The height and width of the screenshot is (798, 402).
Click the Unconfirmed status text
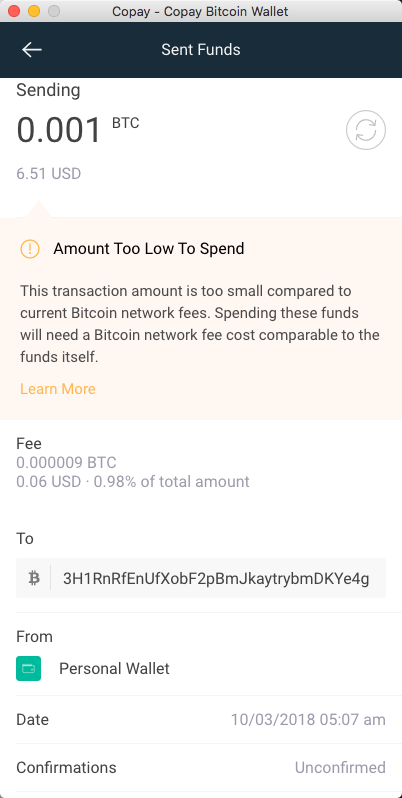340,767
